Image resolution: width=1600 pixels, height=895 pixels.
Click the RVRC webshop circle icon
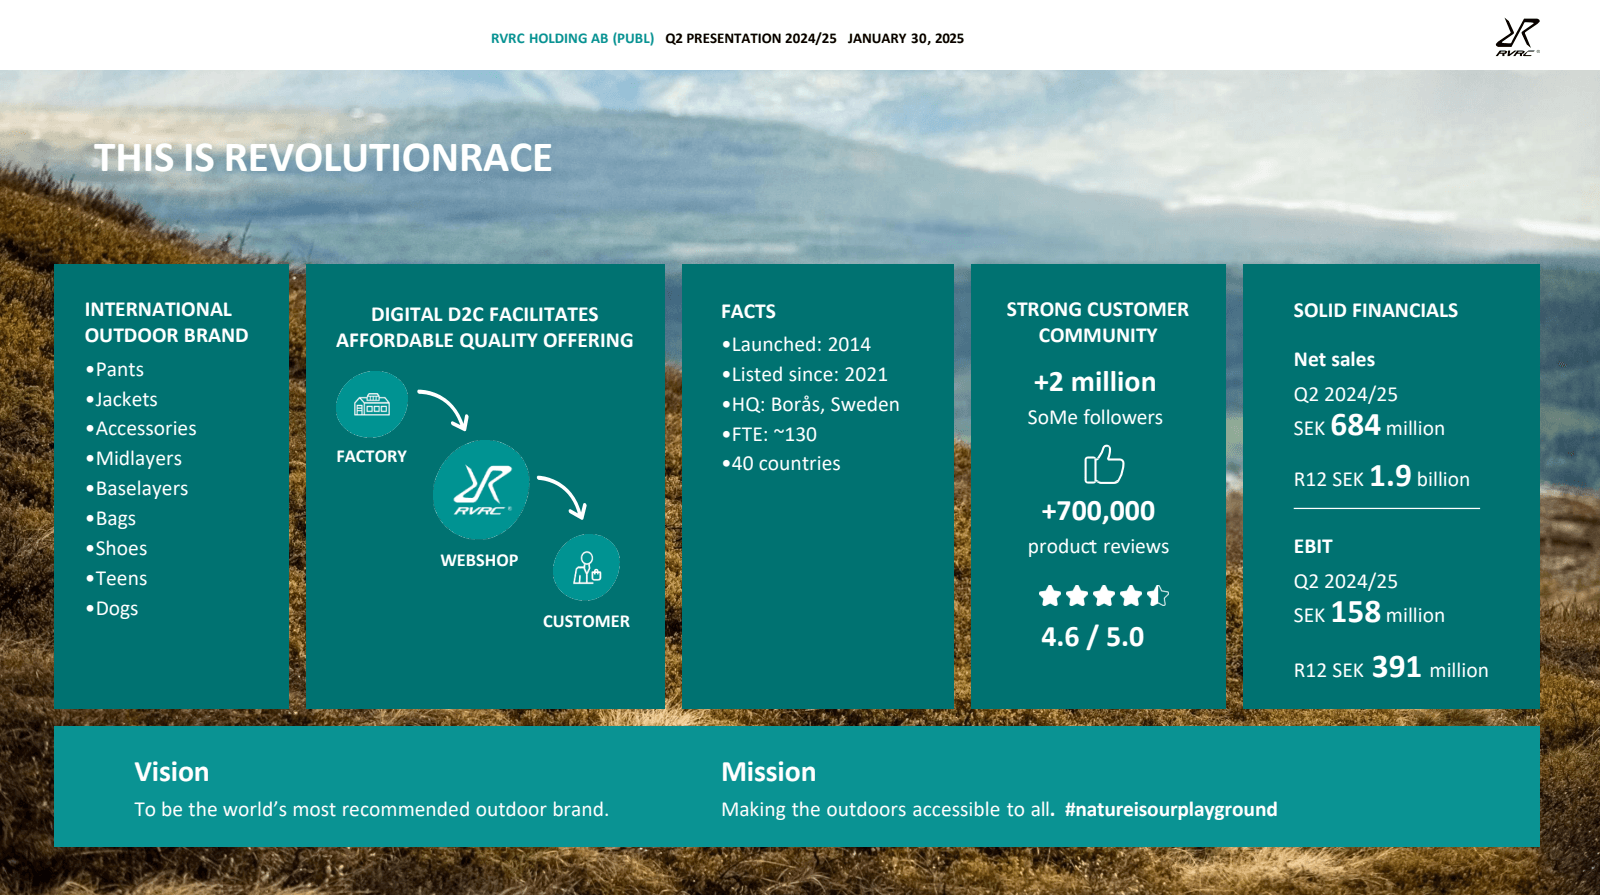tap(481, 490)
